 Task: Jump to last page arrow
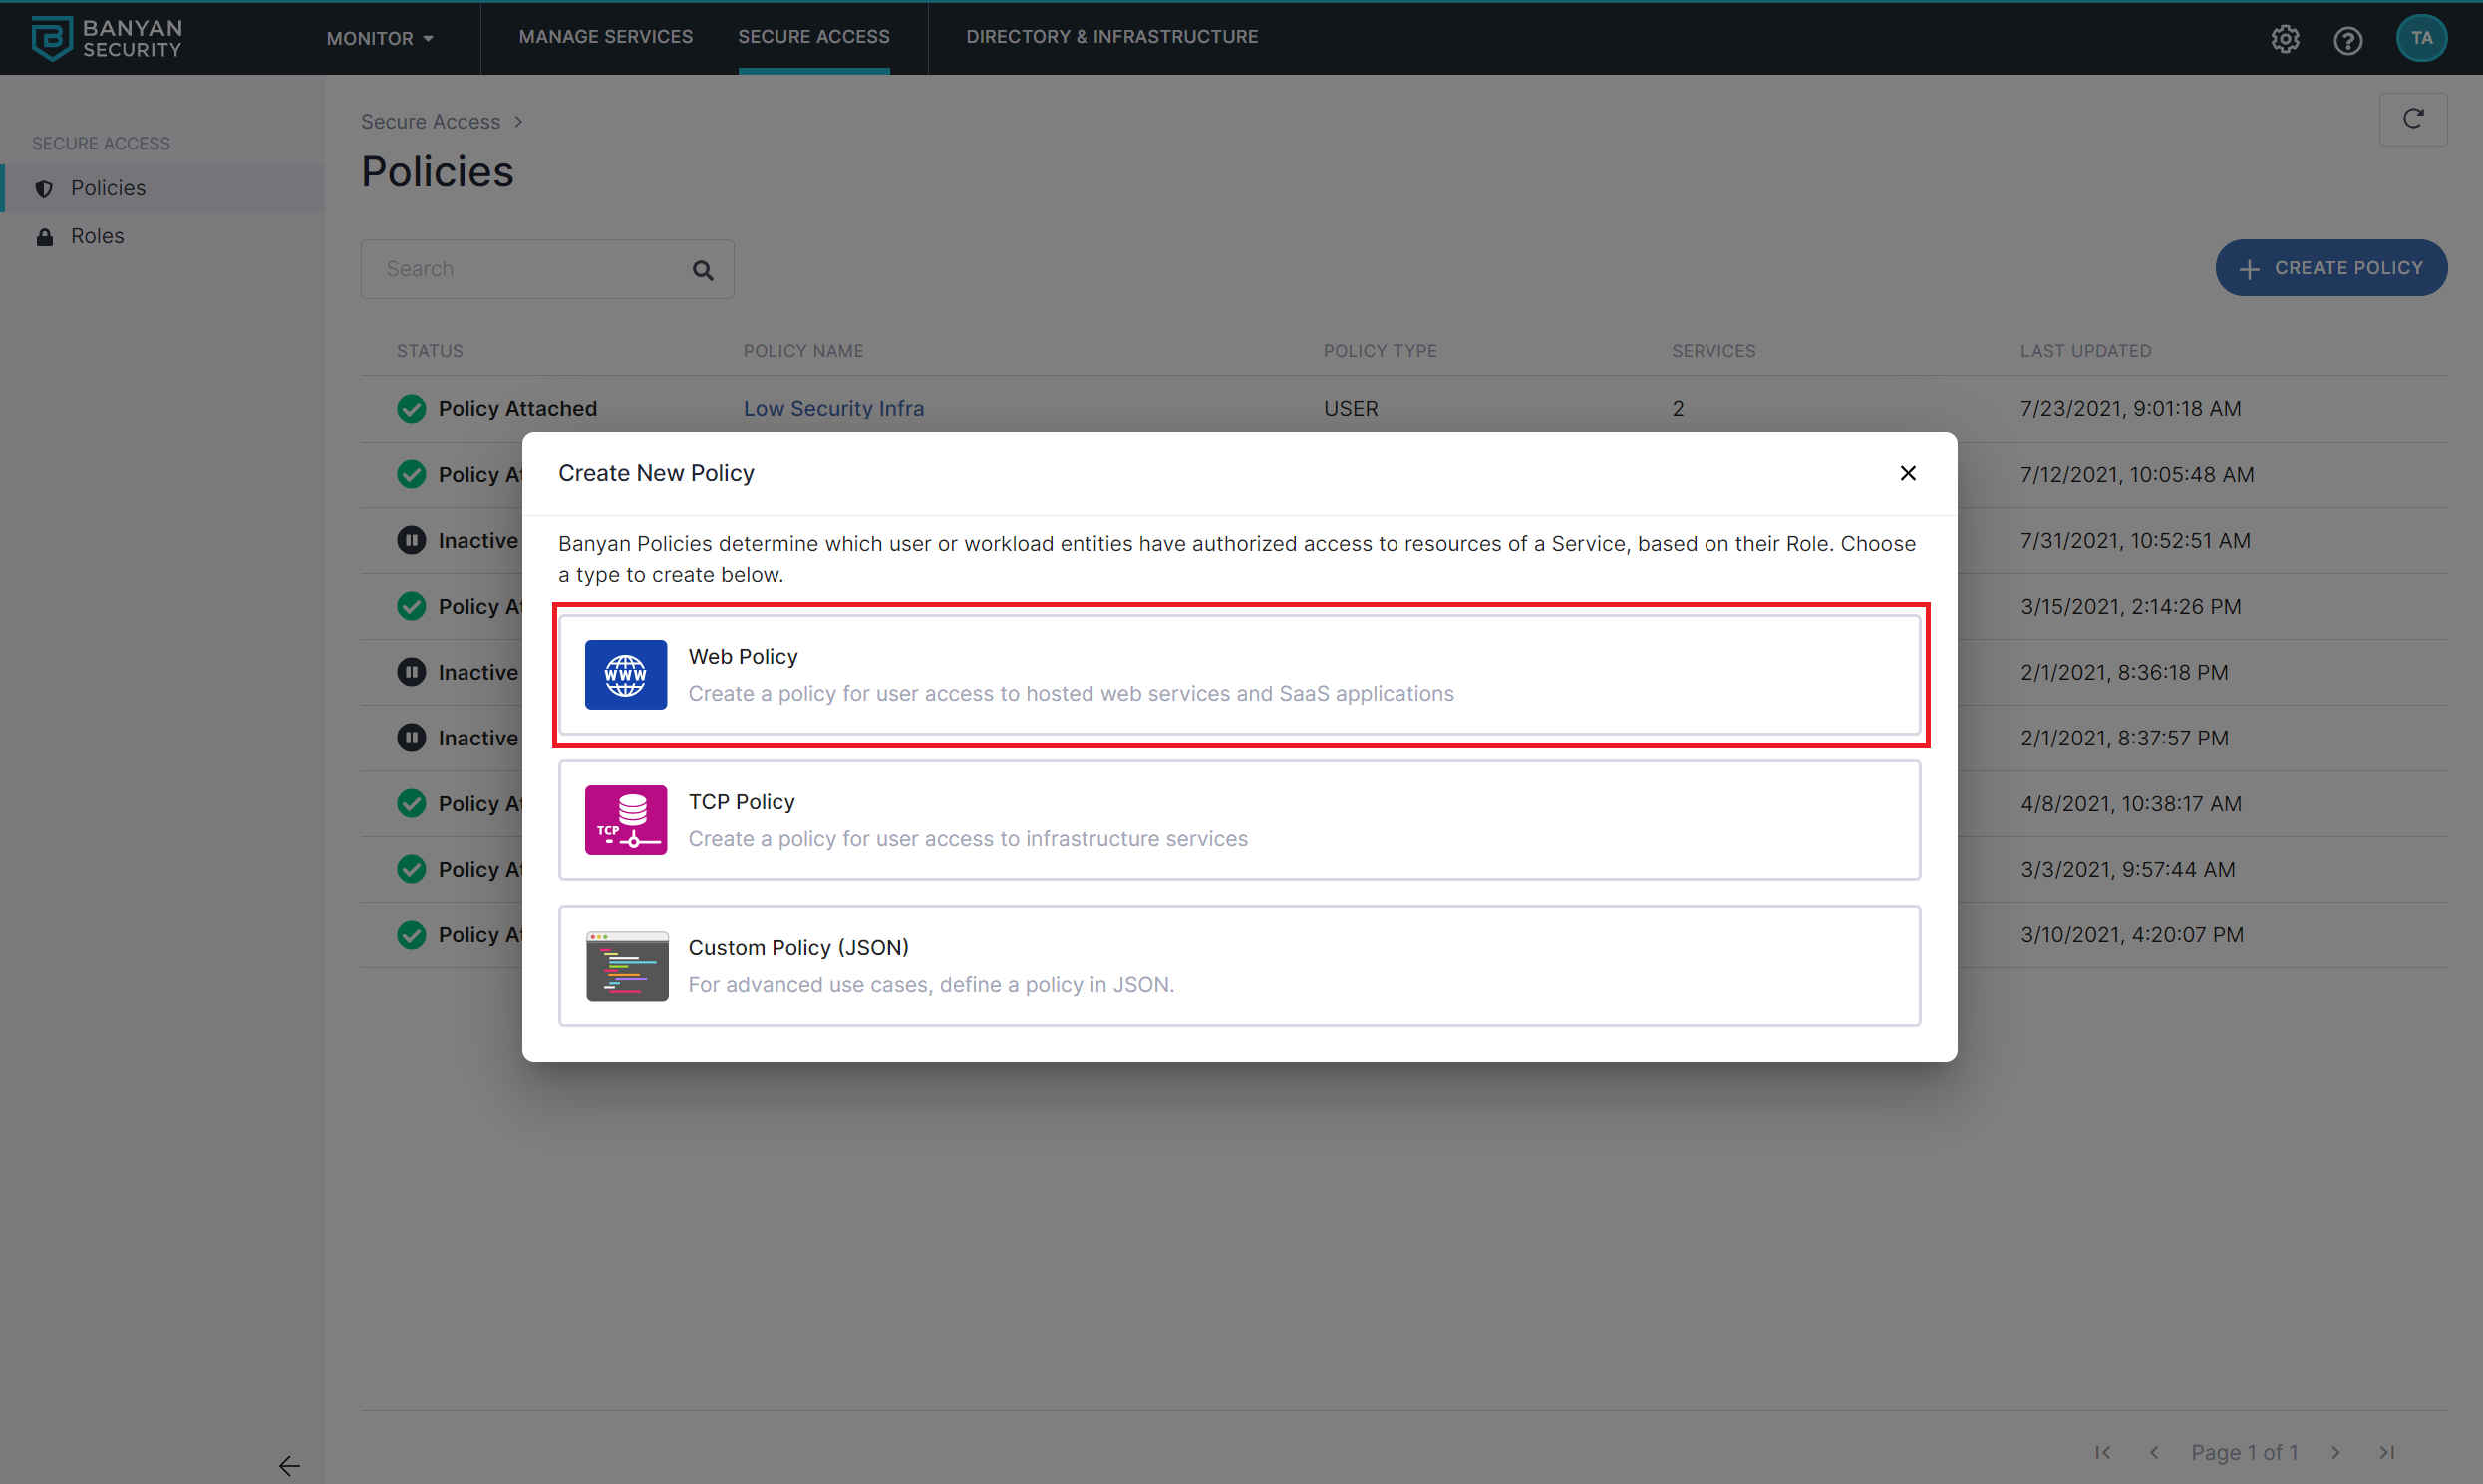click(x=2386, y=1452)
